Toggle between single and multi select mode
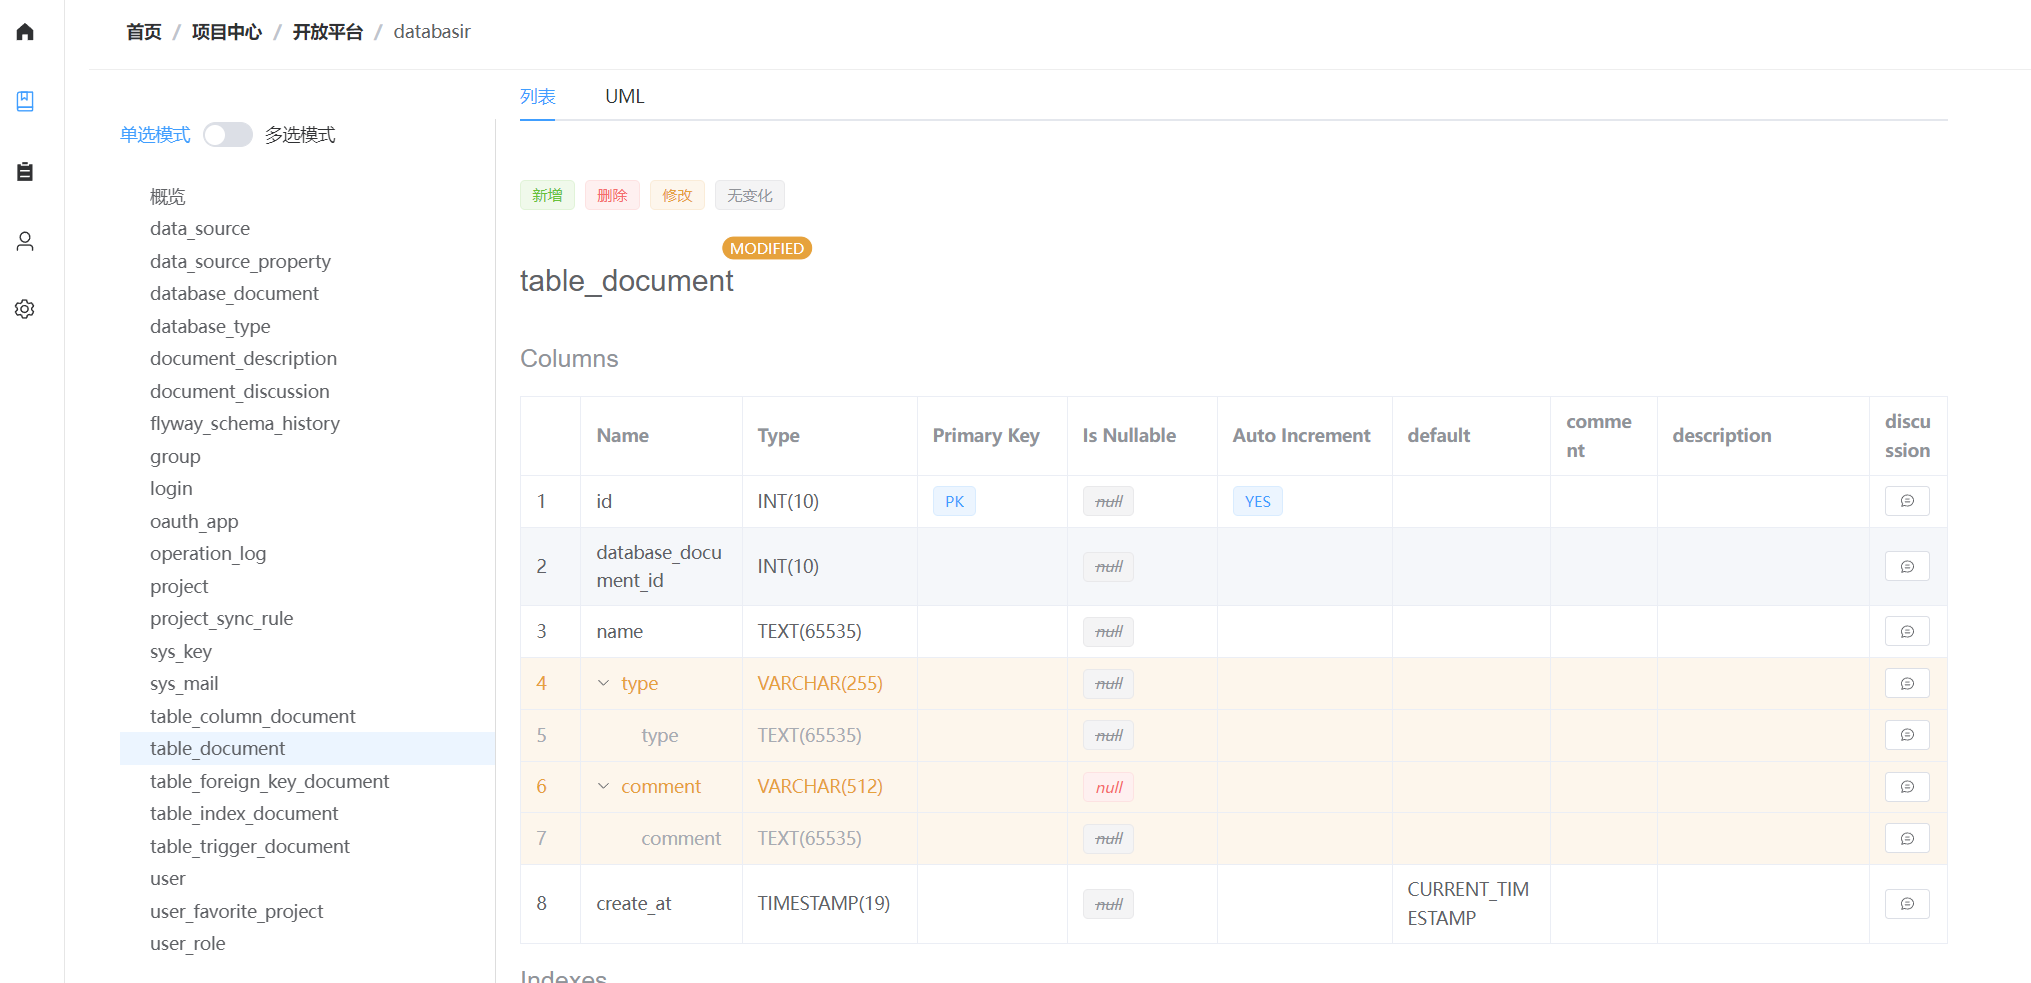The image size is (2031, 983). click(x=228, y=135)
